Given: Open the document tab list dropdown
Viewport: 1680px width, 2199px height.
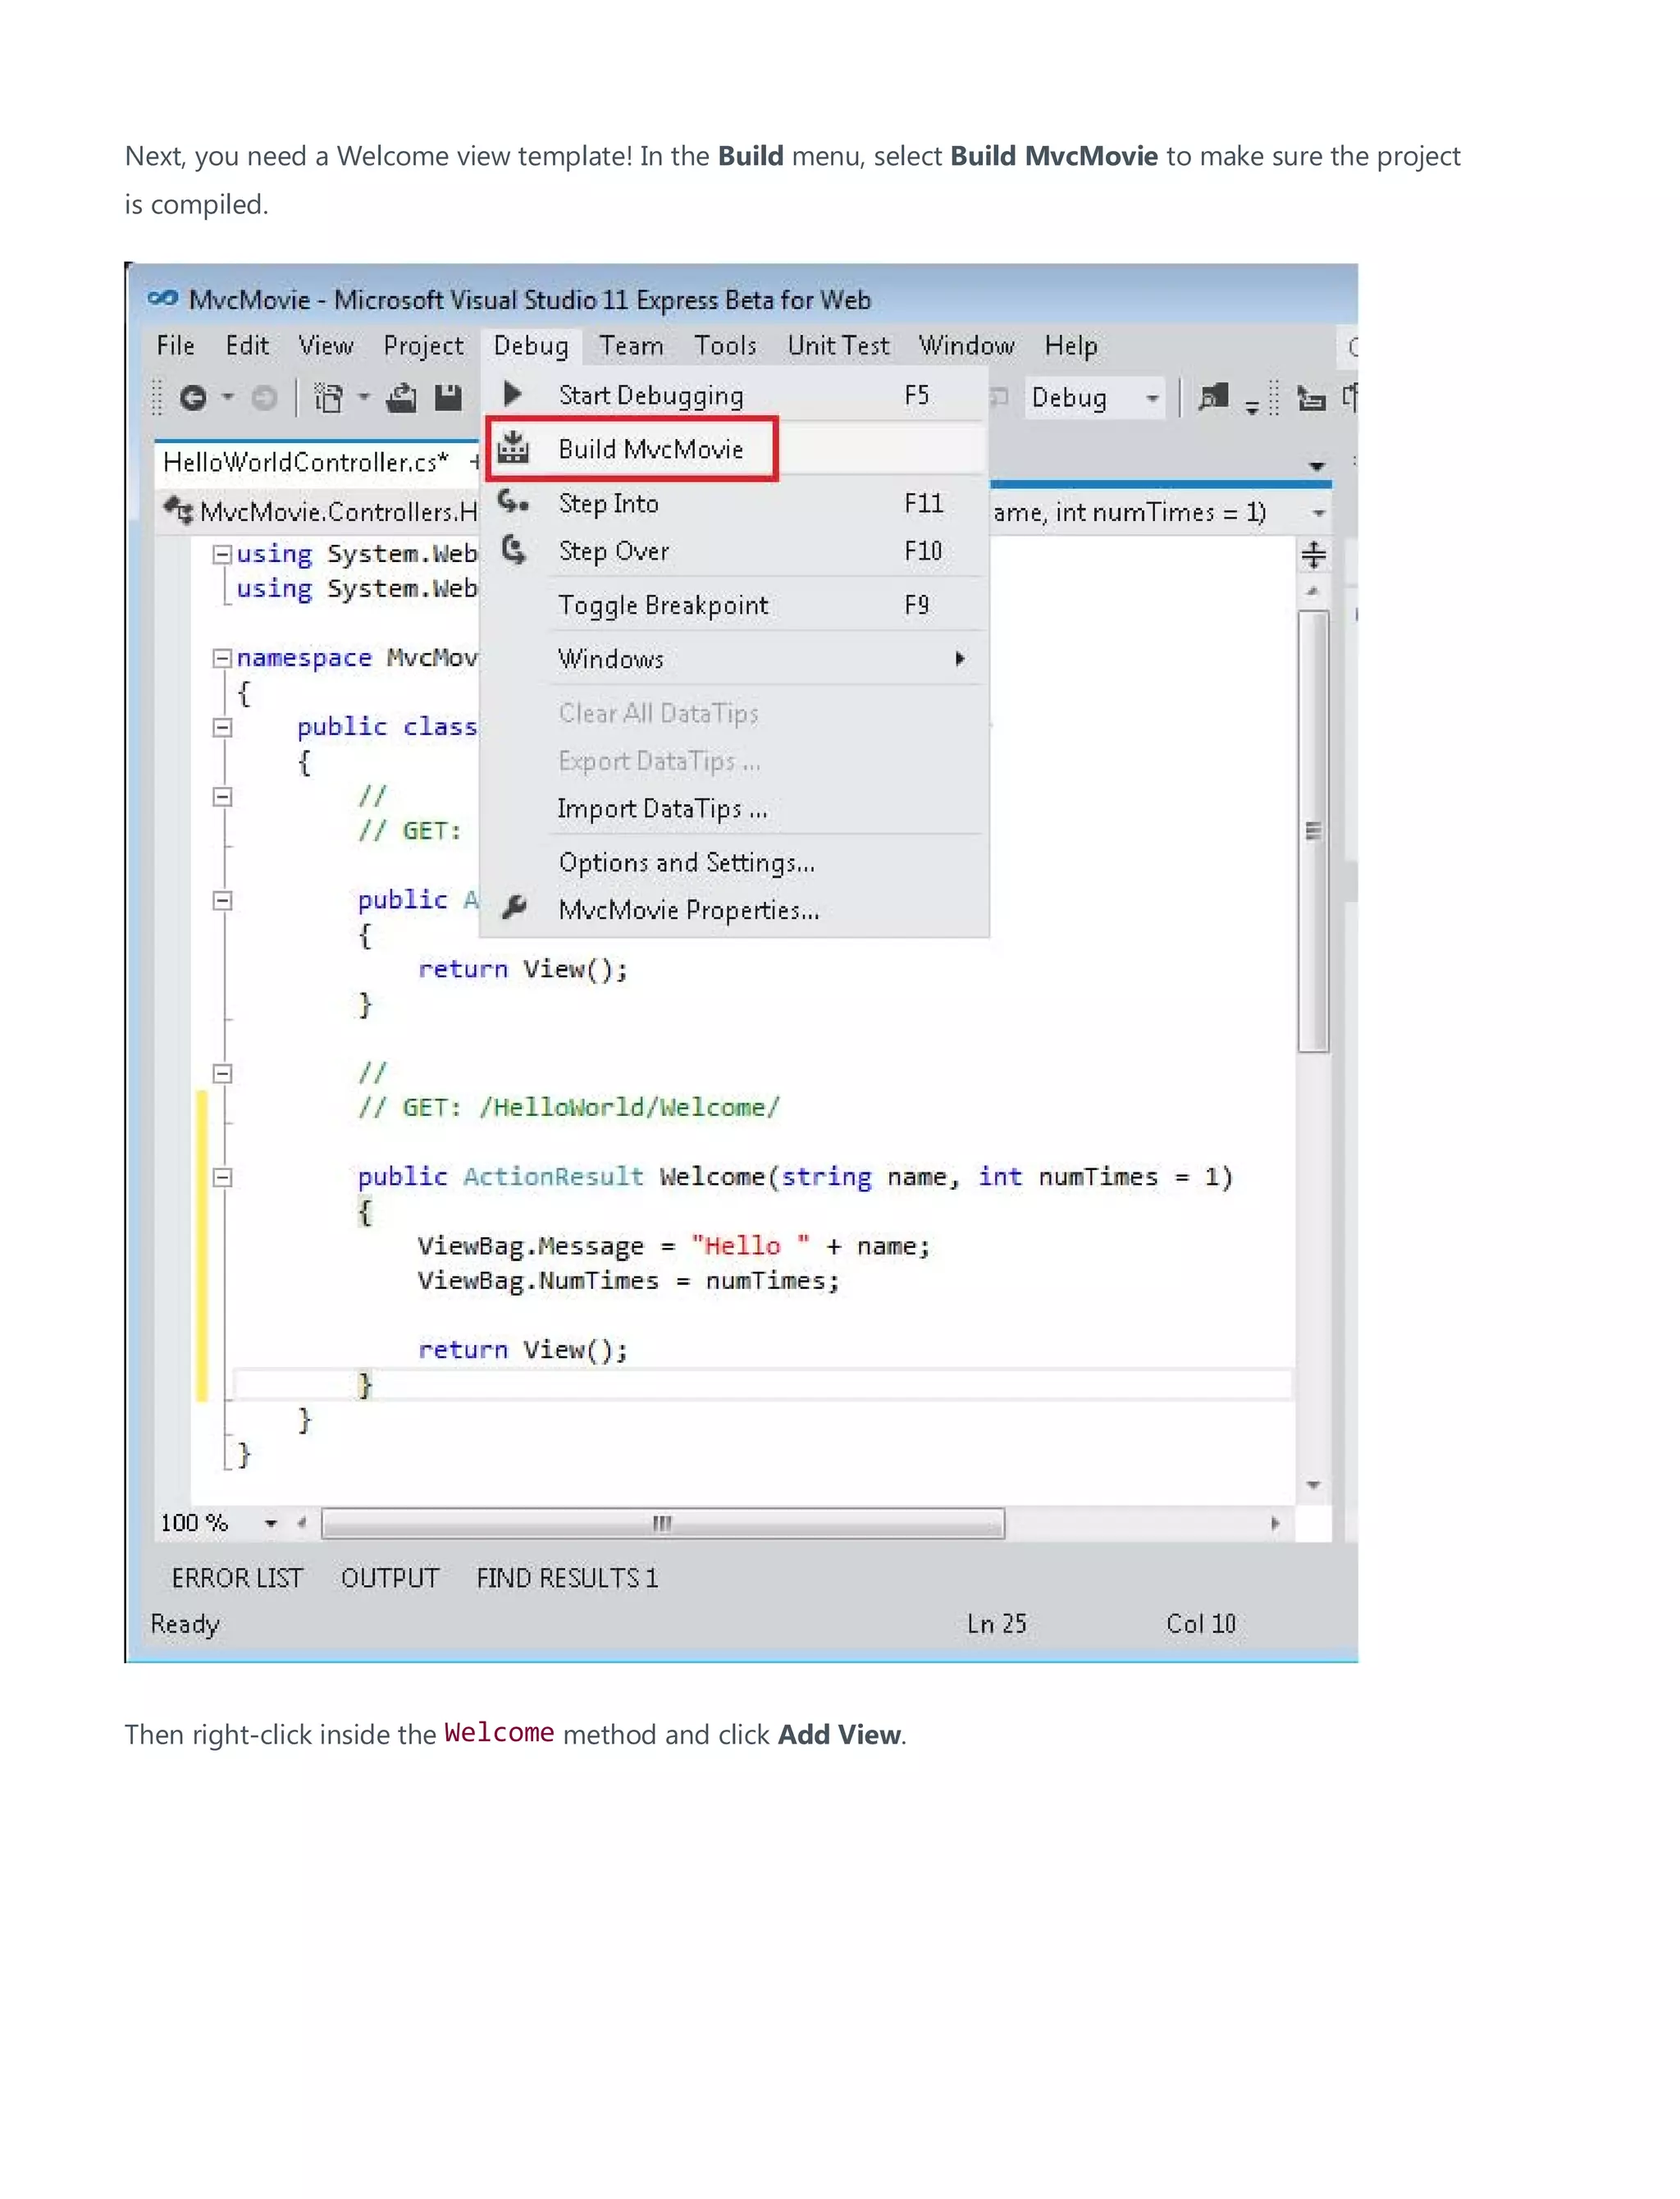Looking at the screenshot, I should (x=1317, y=466).
